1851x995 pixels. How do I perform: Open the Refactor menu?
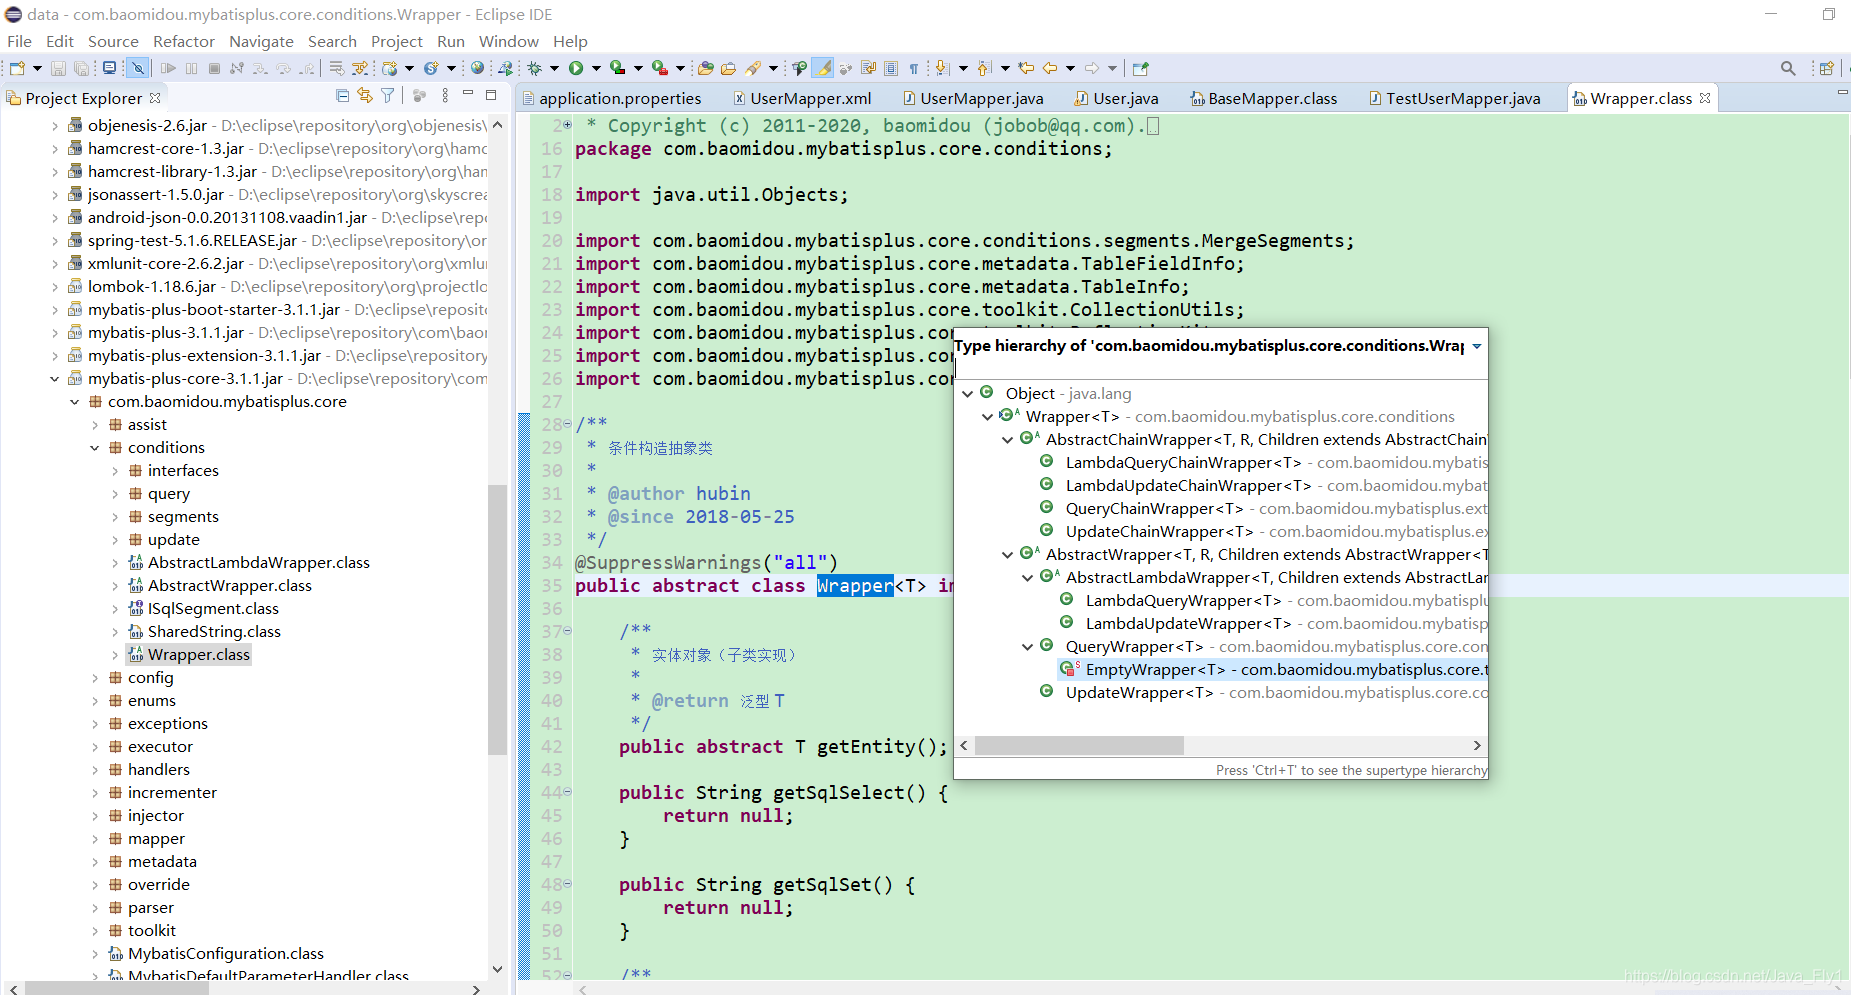tap(183, 41)
